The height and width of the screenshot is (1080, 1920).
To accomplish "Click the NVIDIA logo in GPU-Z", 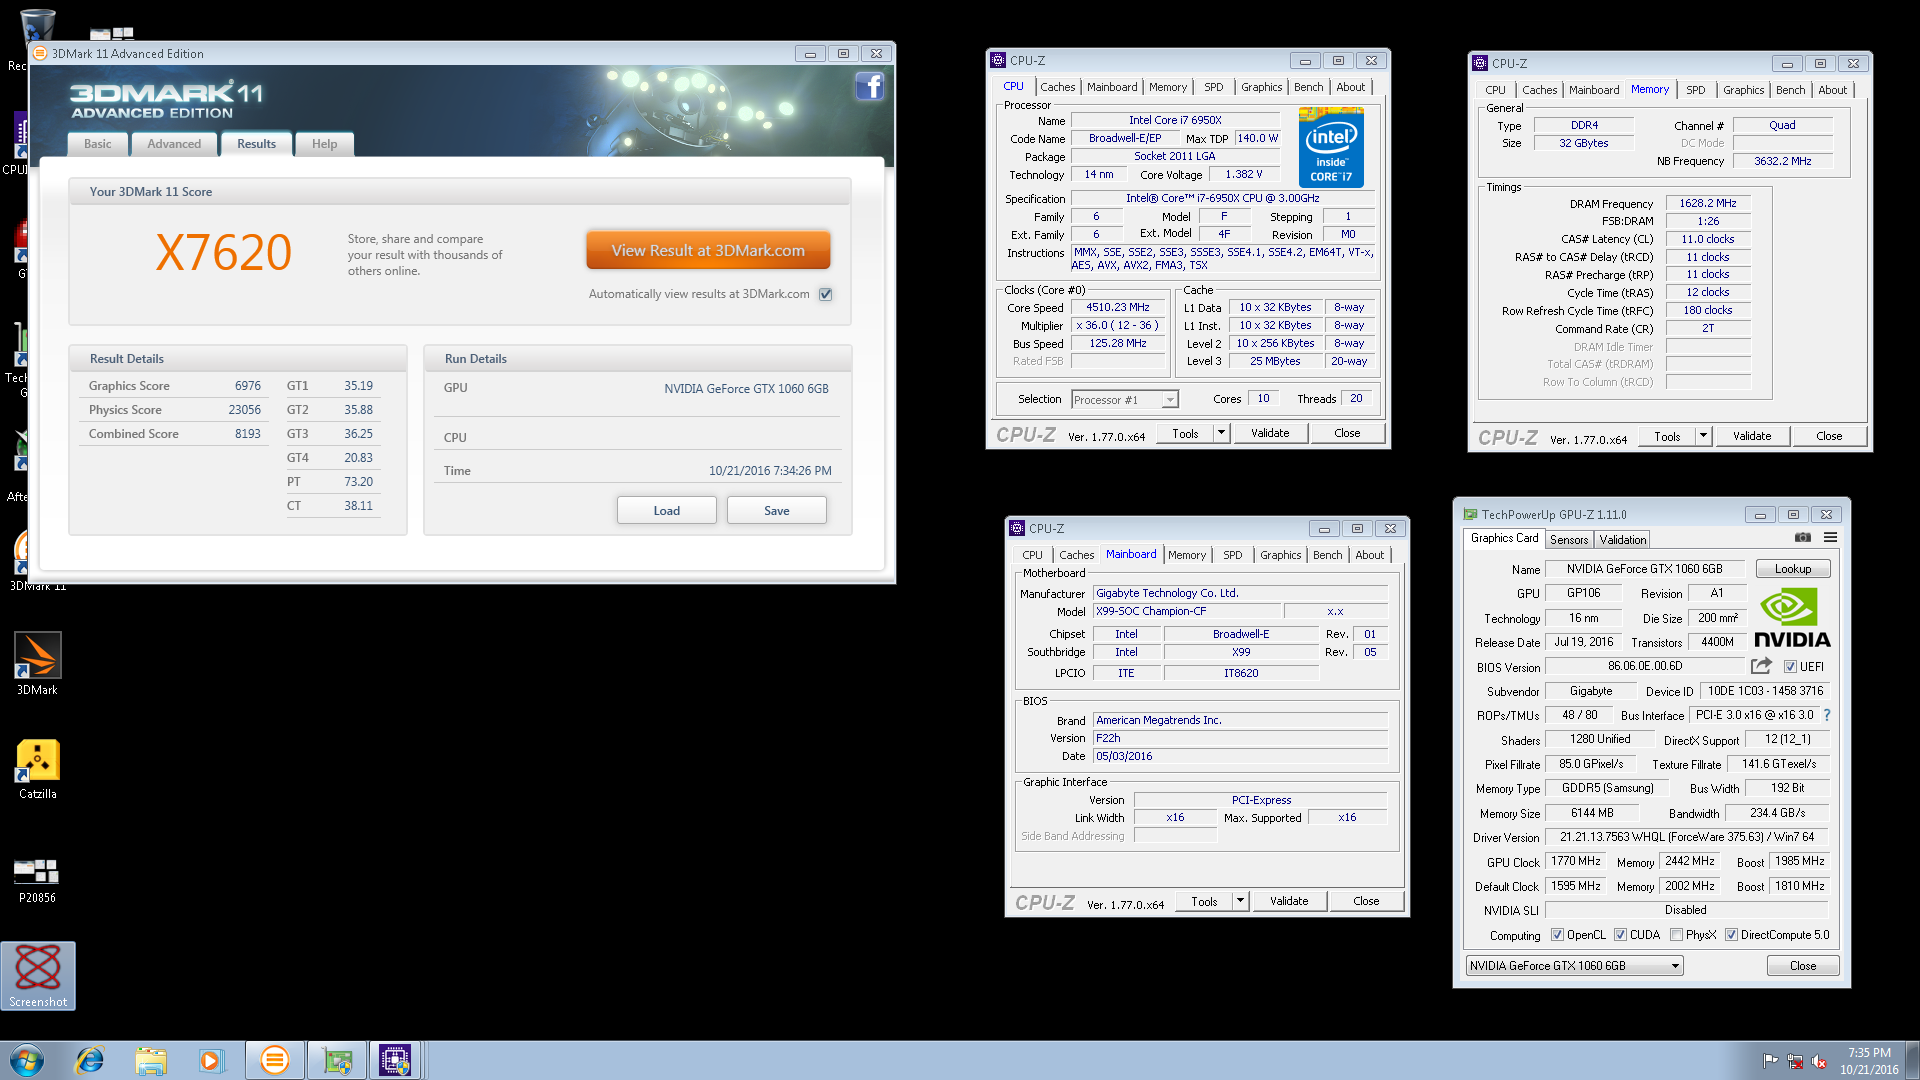I will pyautogui.click(x=1792, y=619).
